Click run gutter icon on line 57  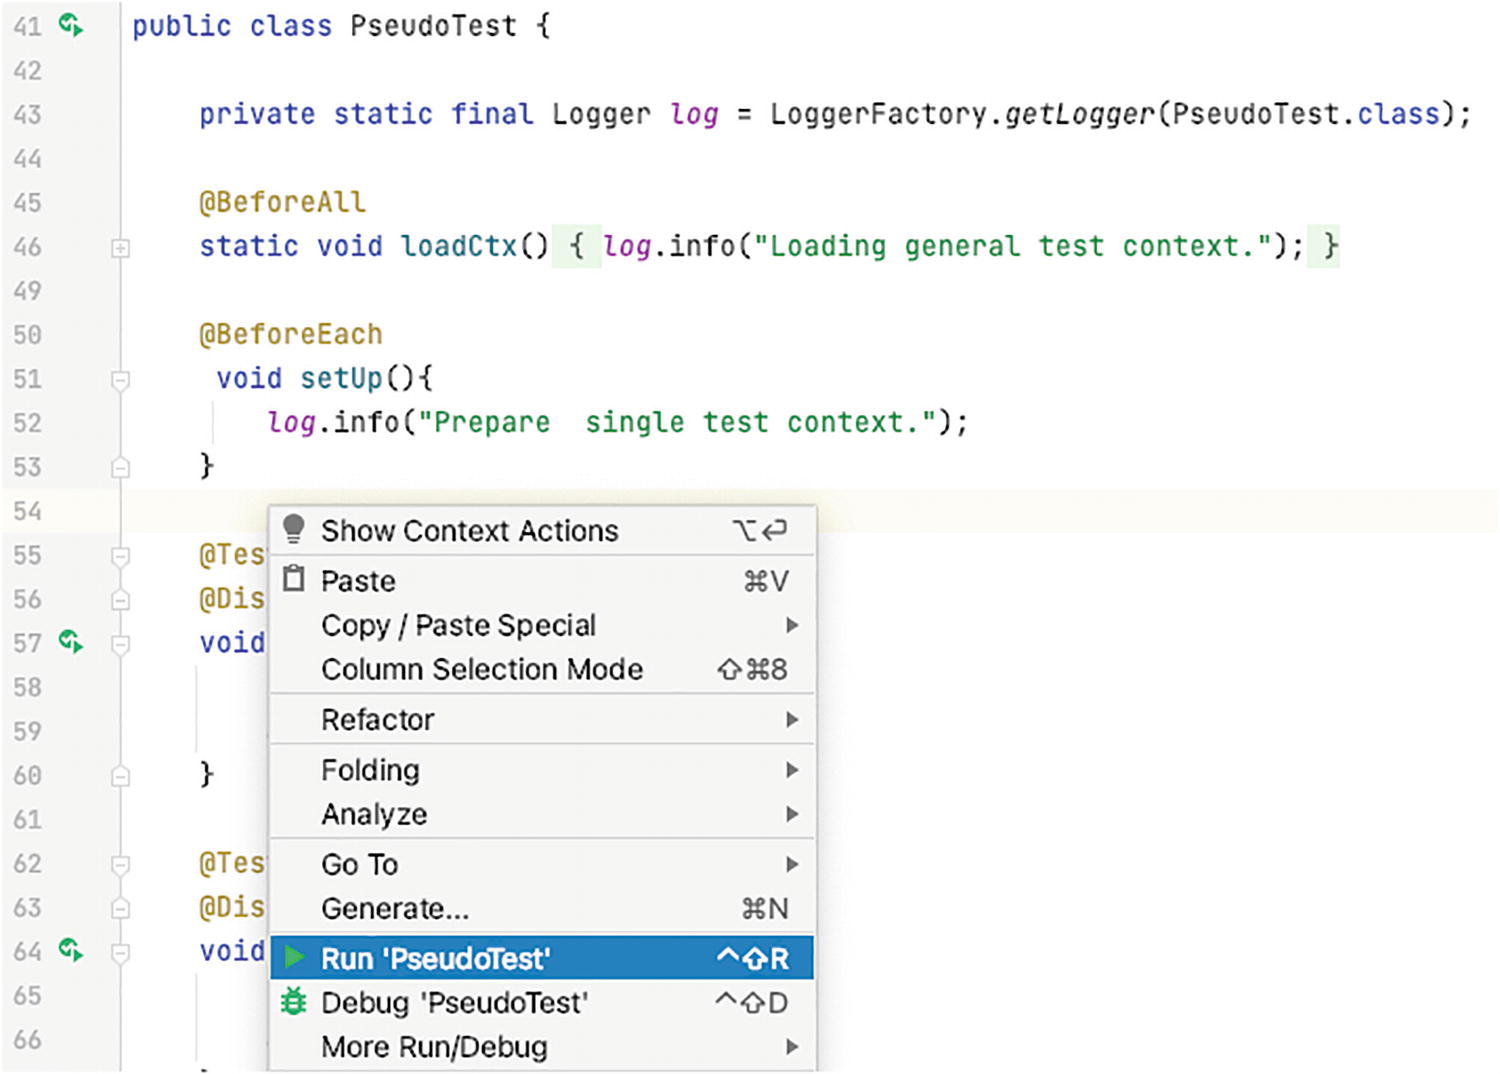coord(71,641)
